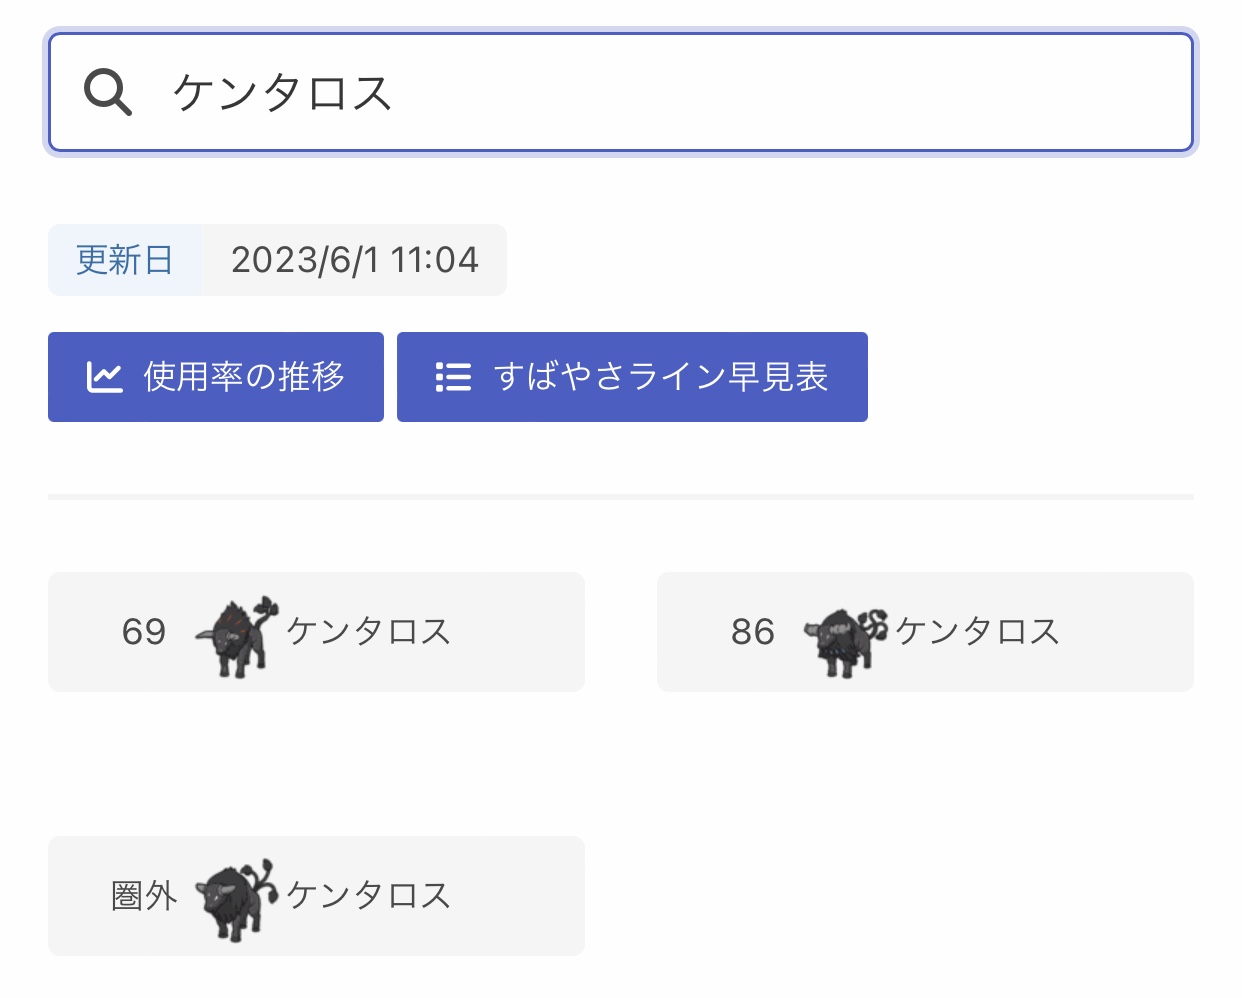Image resolution: width=1242 pixels, height=998 pixels.
Task: Open the ケンタロス entry ranked 86
Action: tap(925, 632)
